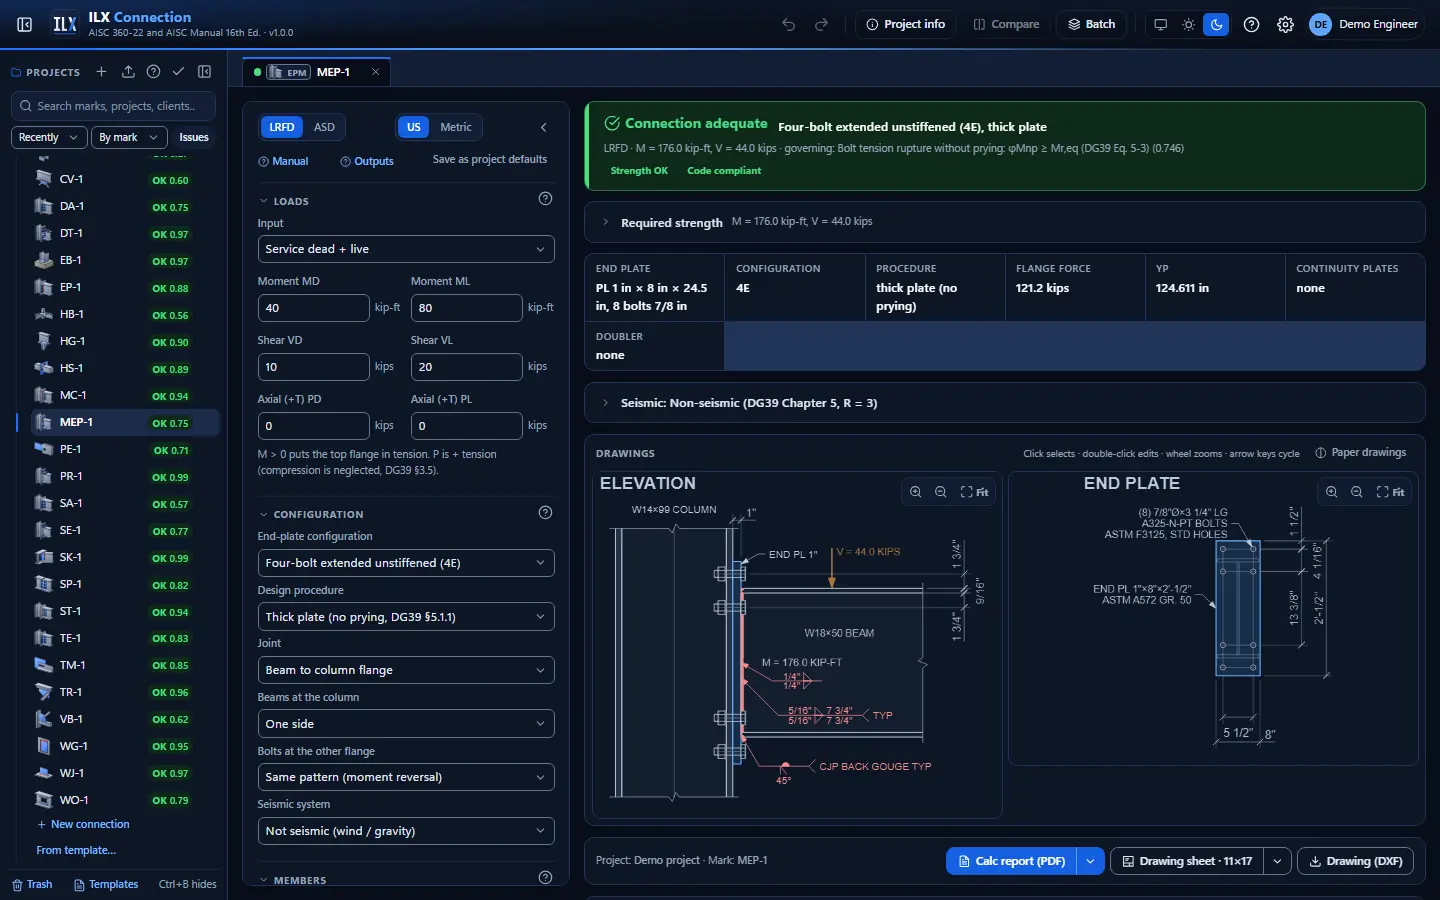Open the Batch button
This screenshot has height=900, width=1440.
coord(1092,24)
